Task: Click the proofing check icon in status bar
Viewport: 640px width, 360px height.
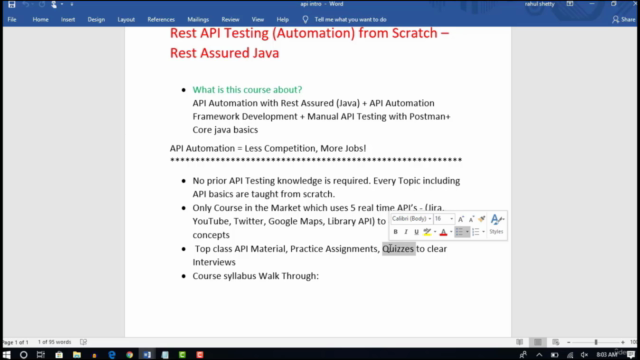Action: click(x=83, y=342)
